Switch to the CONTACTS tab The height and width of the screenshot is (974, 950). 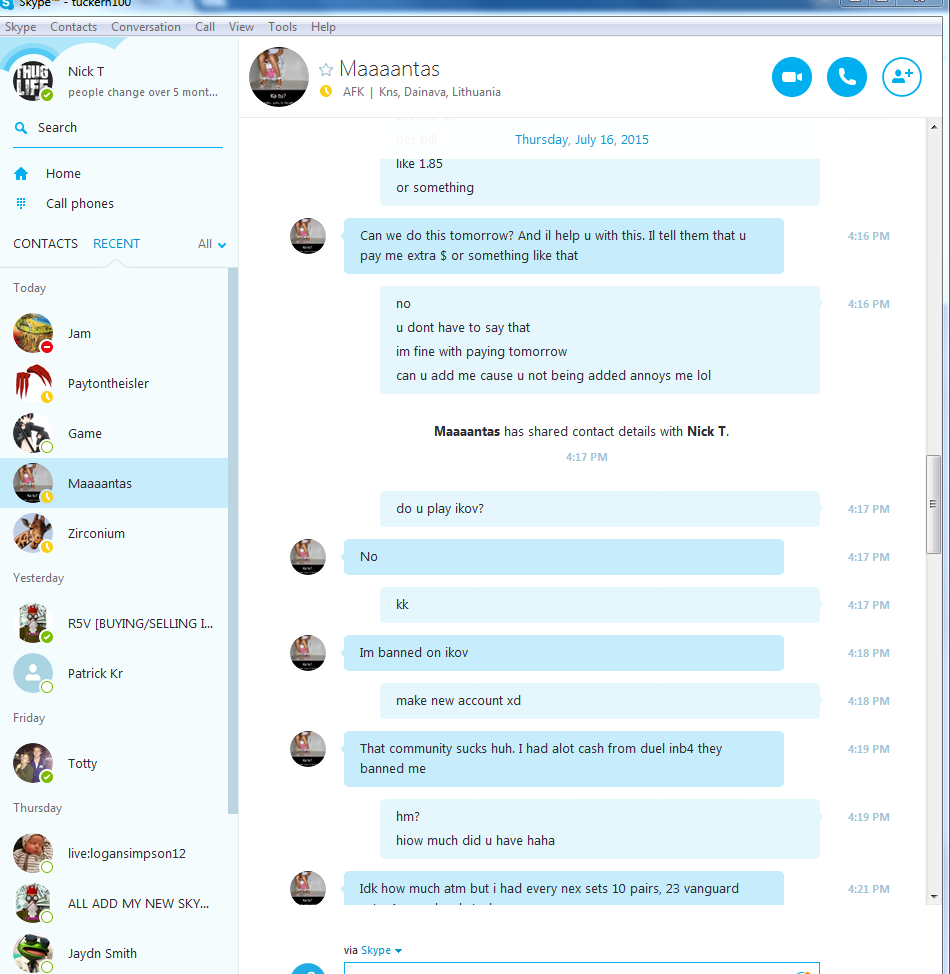[x=45, y=244]
